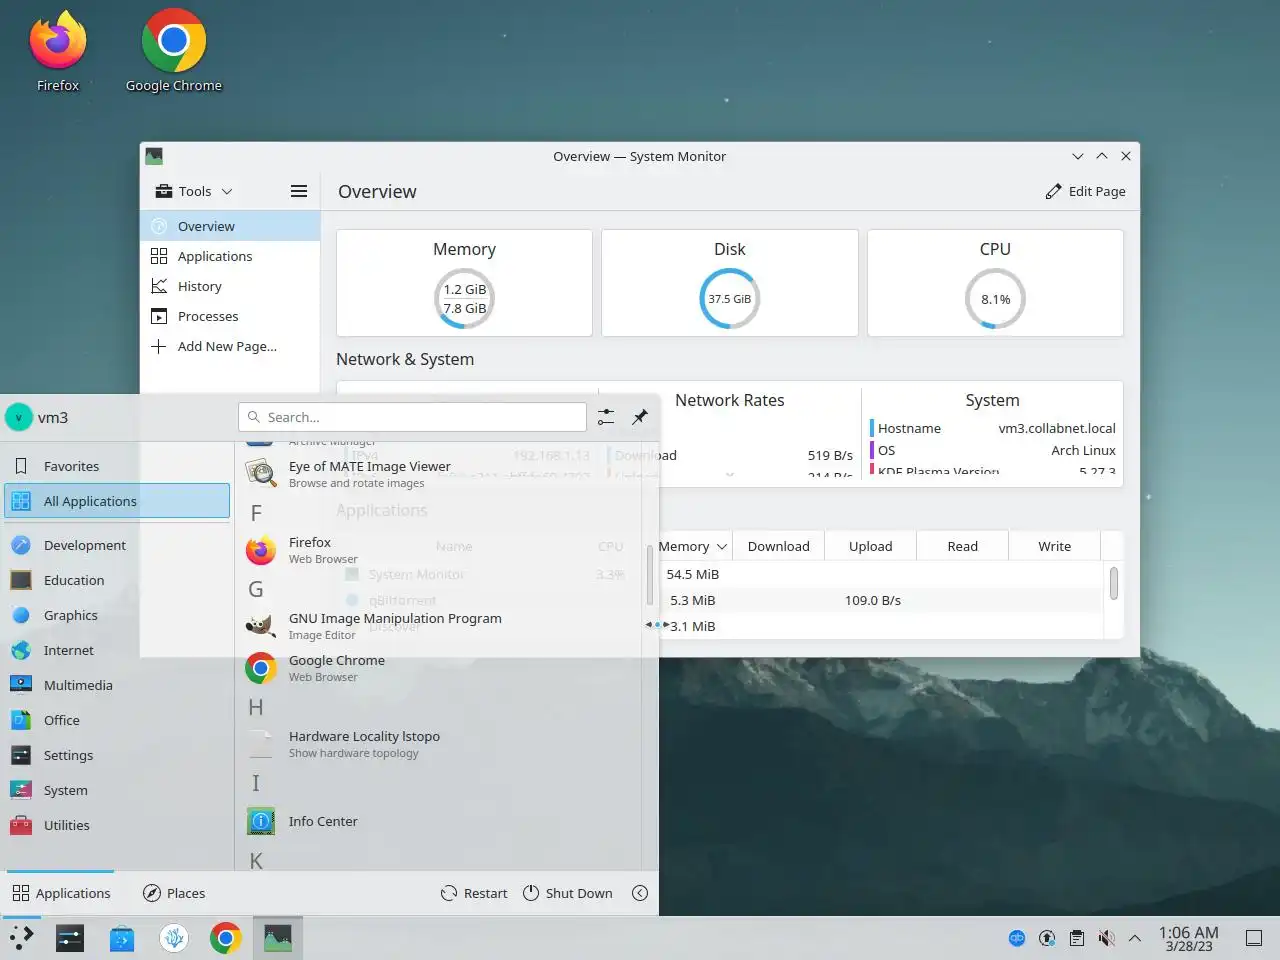This screenshot has width=1280, height=960.
Task: Open the Development category
Action: (117, 545)
